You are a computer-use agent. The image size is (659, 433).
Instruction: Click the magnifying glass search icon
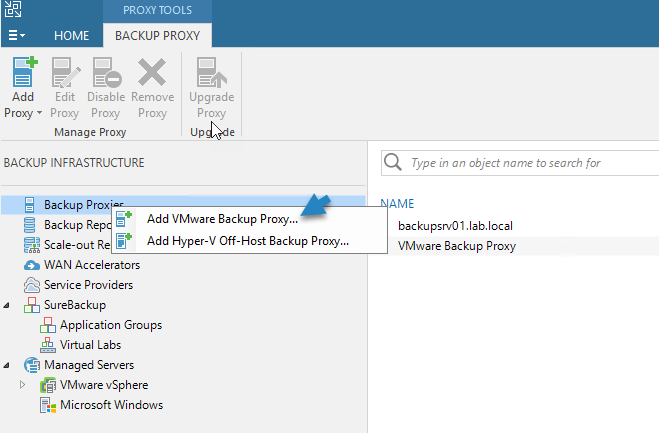pos(393,162)
